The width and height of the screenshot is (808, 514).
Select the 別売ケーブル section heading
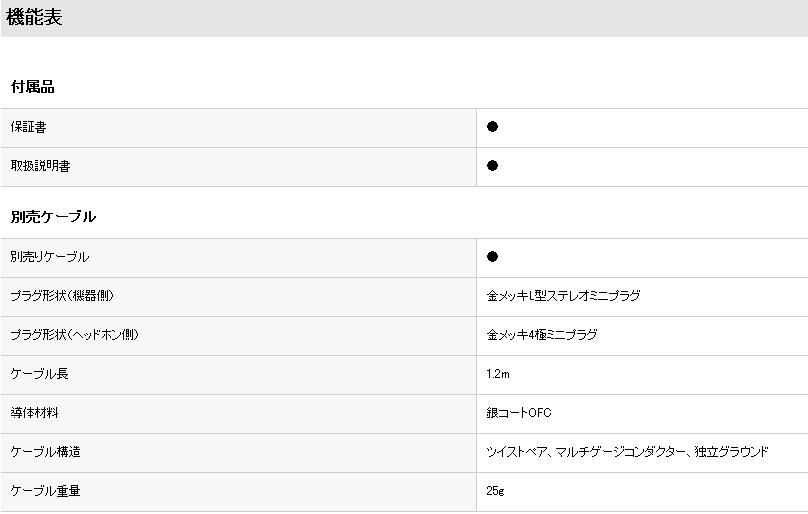pos(53,217)
